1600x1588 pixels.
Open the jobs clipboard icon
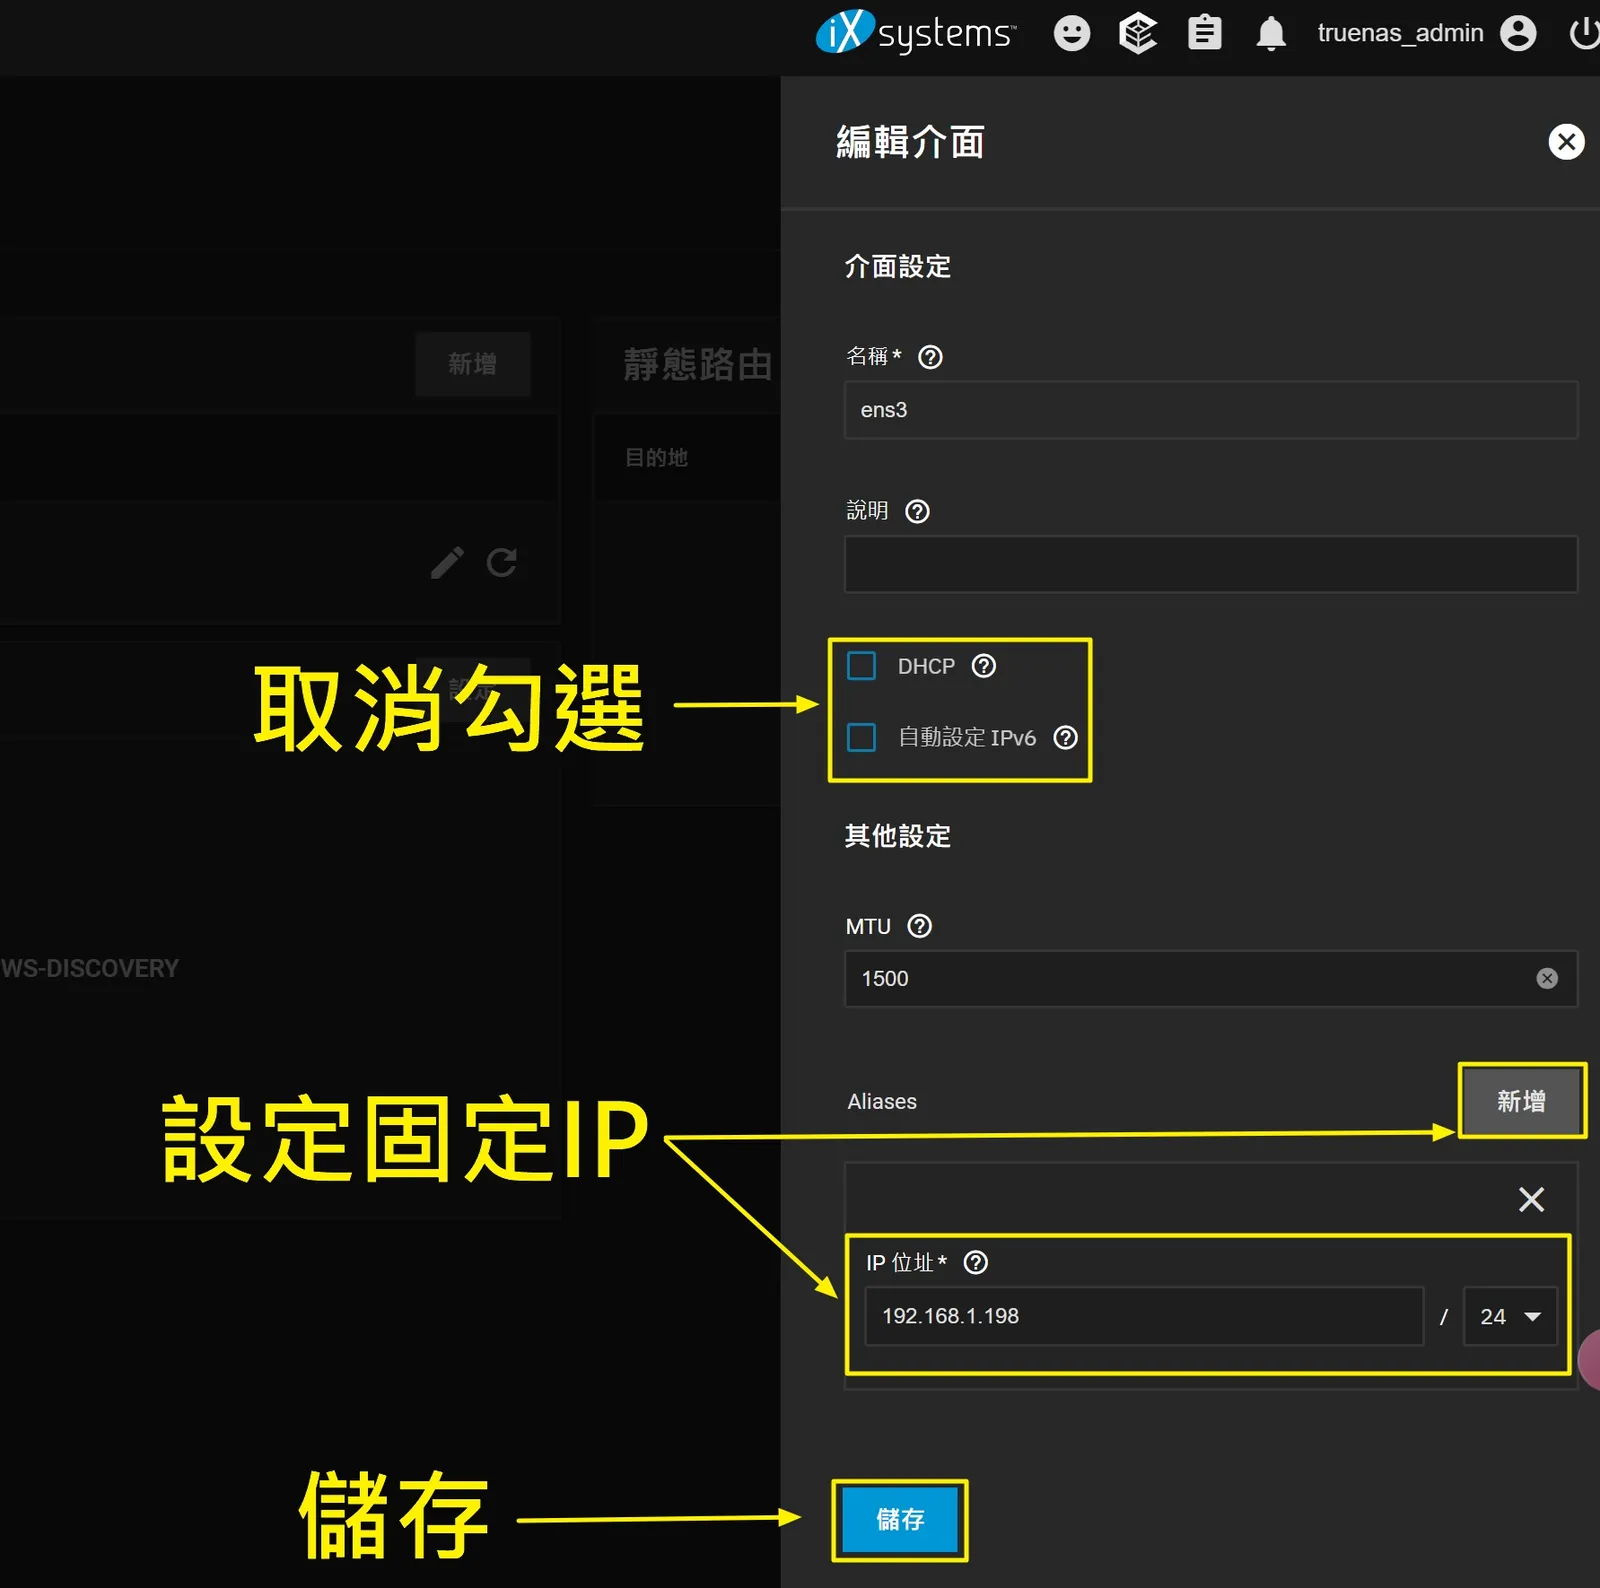(1205, 33)
